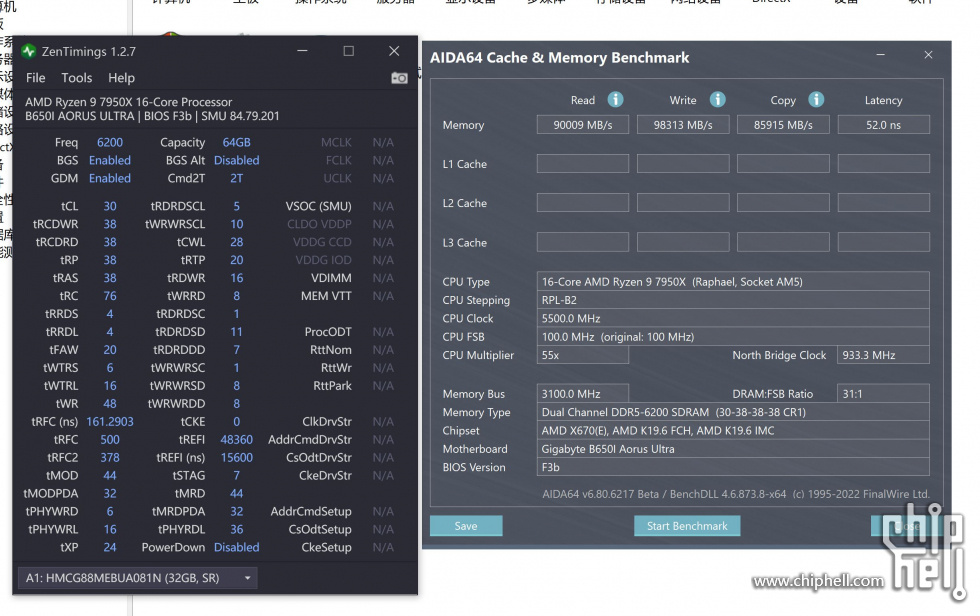Screen dimensions: 980x616
Task: Click the info icon next to Read
Action: coord(616,100)
